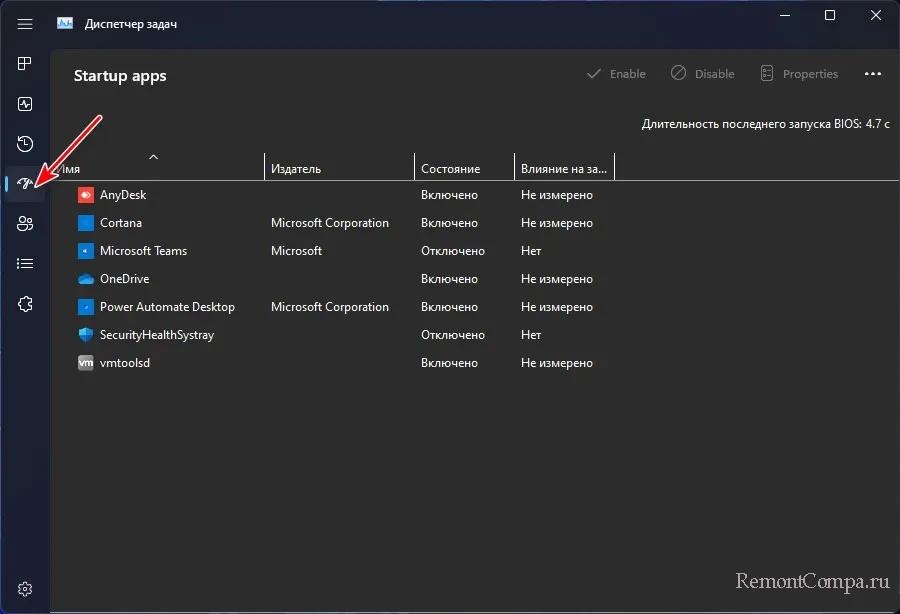Select the OneDrive row name

125,279
